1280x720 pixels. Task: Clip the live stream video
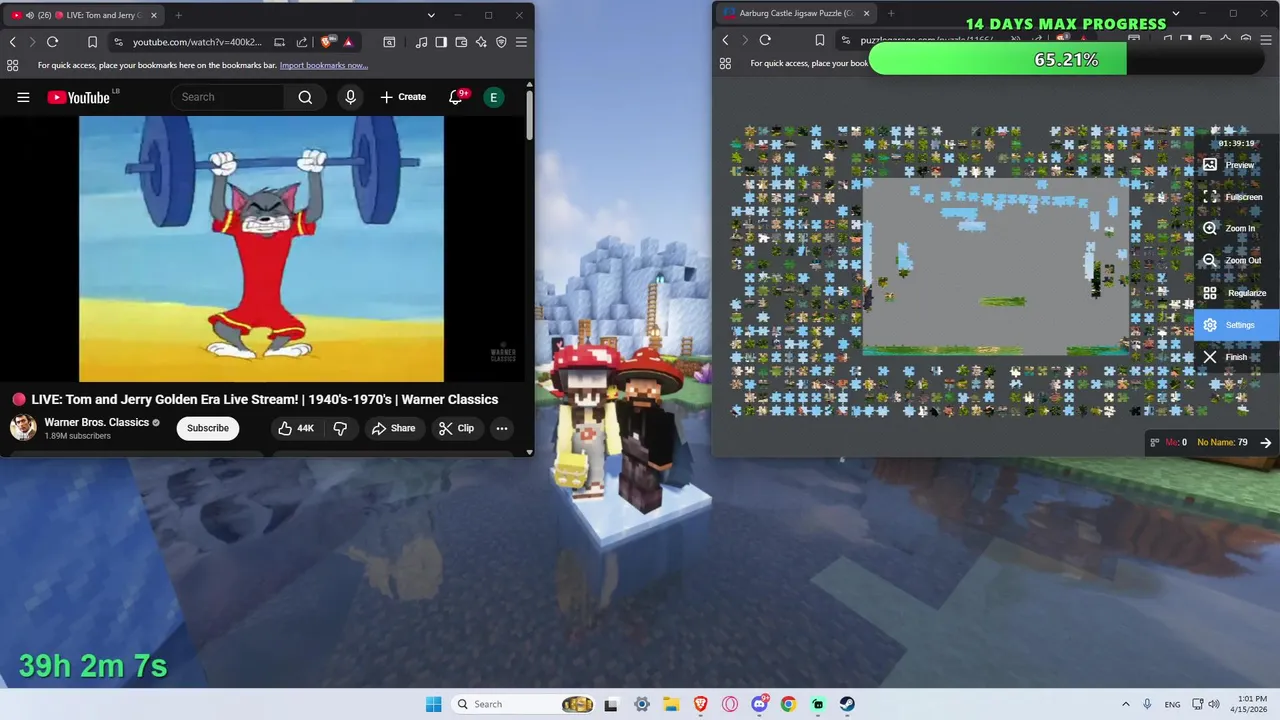[x=456, y=428]
